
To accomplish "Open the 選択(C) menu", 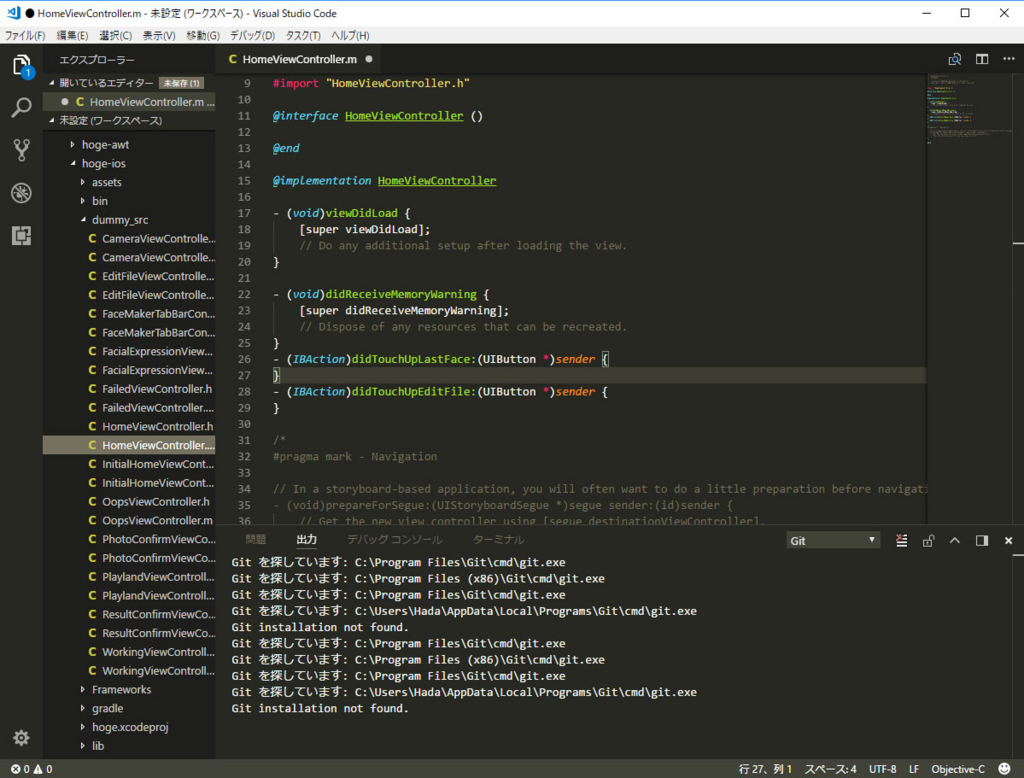I will click(x=116, y=35).
